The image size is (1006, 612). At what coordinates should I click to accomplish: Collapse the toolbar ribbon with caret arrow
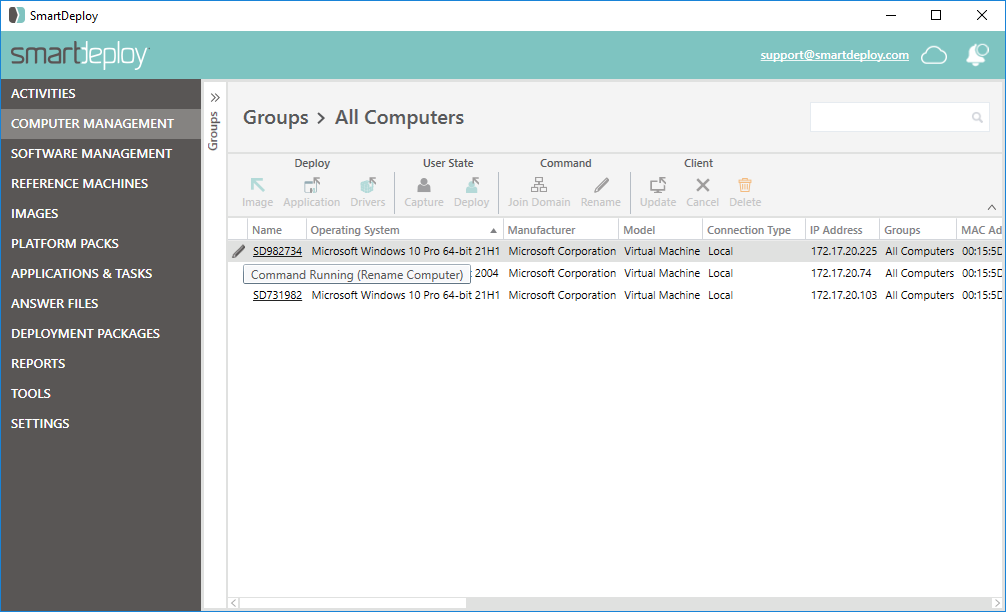tap(991, 208)
